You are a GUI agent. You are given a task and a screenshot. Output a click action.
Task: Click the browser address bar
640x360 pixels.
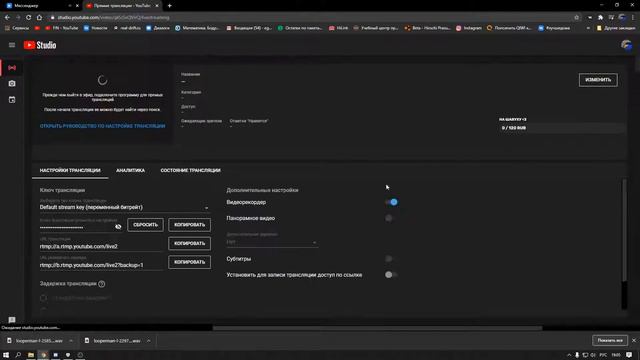point(310,18)
